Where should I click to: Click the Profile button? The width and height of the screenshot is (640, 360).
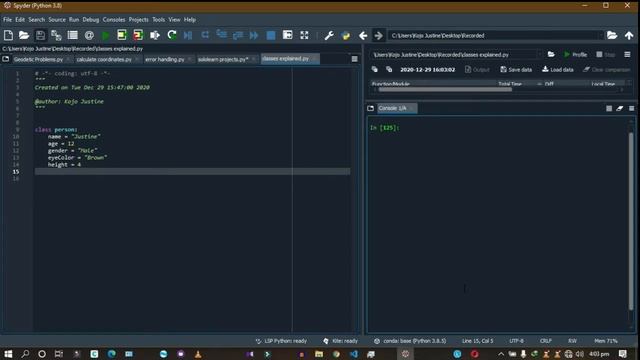[x=575, y=55]
